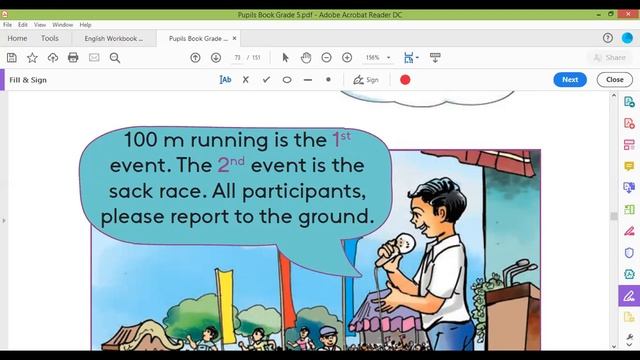The height and width of the screenshot is (360, 640).
Task: Add the document to starred with the star icon
Action: tap(32, 58)
